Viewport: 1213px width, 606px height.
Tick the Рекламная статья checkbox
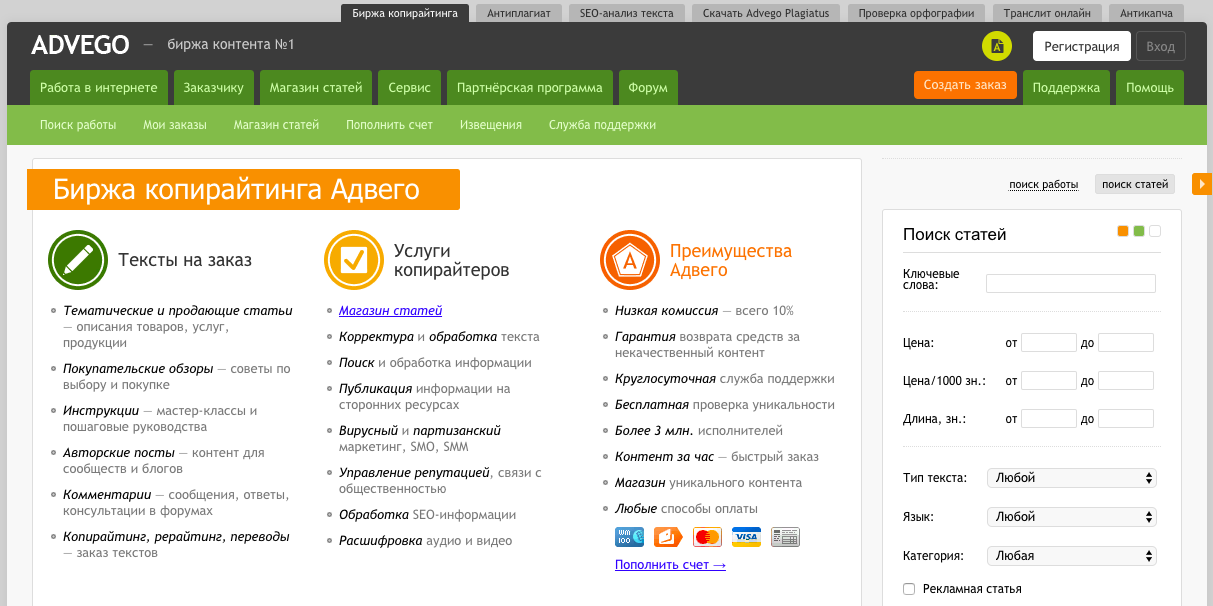[909, 589]
